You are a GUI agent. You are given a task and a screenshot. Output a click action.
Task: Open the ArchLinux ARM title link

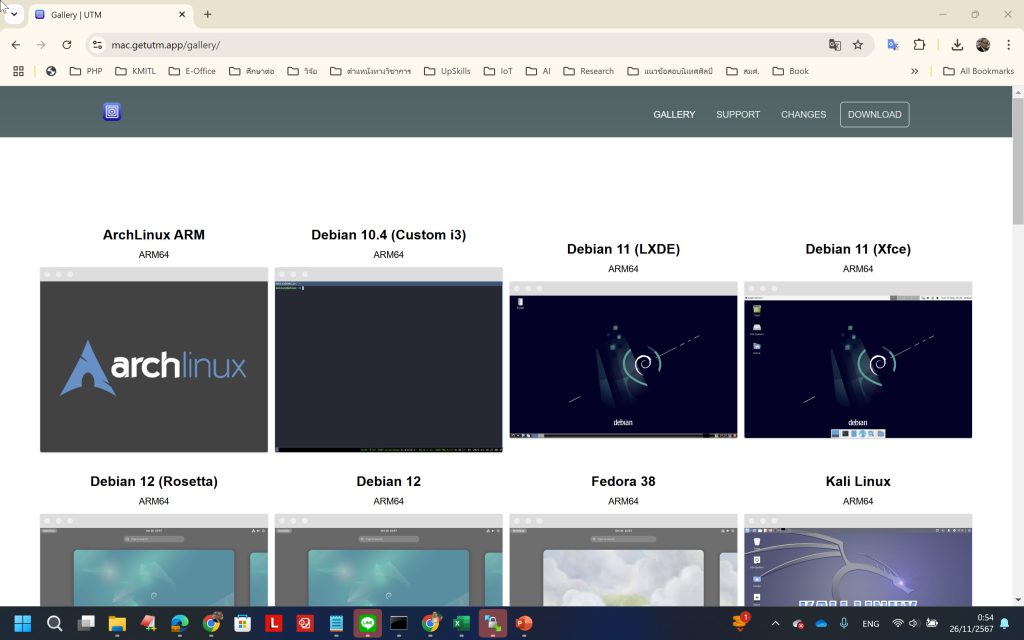pos(153,235)
